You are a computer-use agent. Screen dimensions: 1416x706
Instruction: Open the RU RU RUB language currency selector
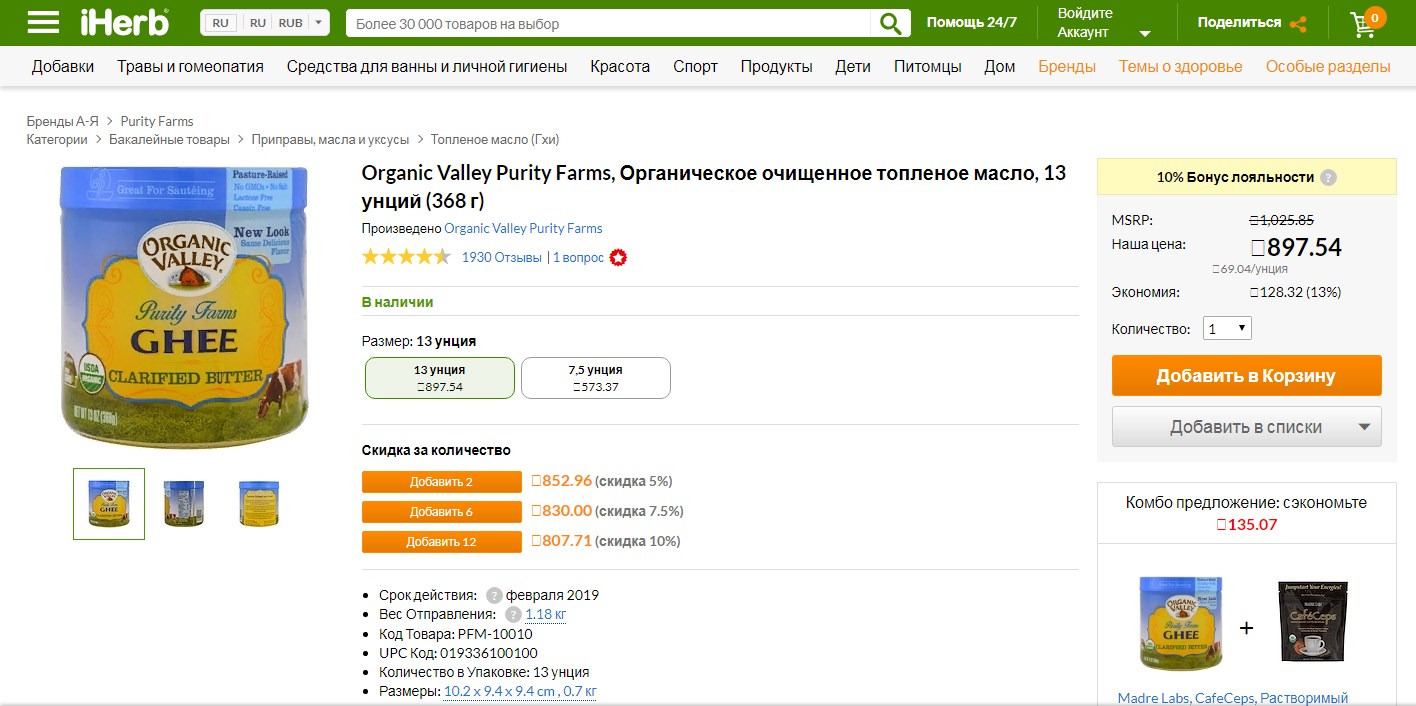pyautogui.click(x=265, y=23)
